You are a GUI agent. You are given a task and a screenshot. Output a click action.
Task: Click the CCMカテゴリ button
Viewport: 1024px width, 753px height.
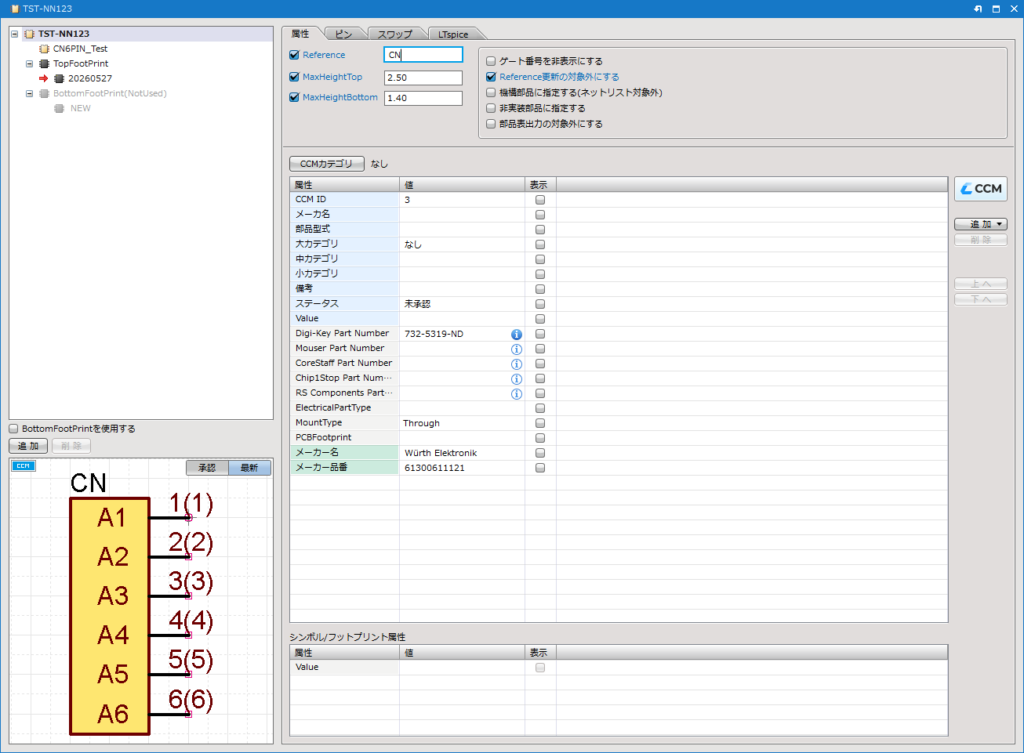pos(327,164)
